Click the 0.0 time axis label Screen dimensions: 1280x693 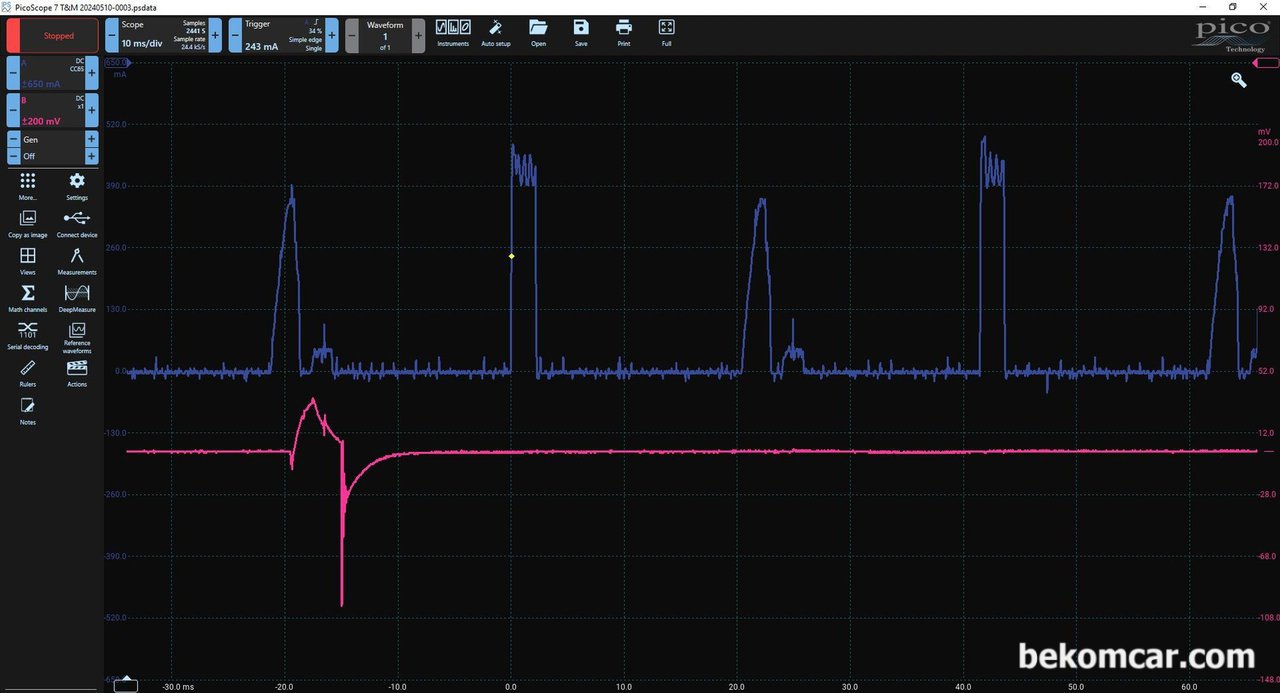511,687
